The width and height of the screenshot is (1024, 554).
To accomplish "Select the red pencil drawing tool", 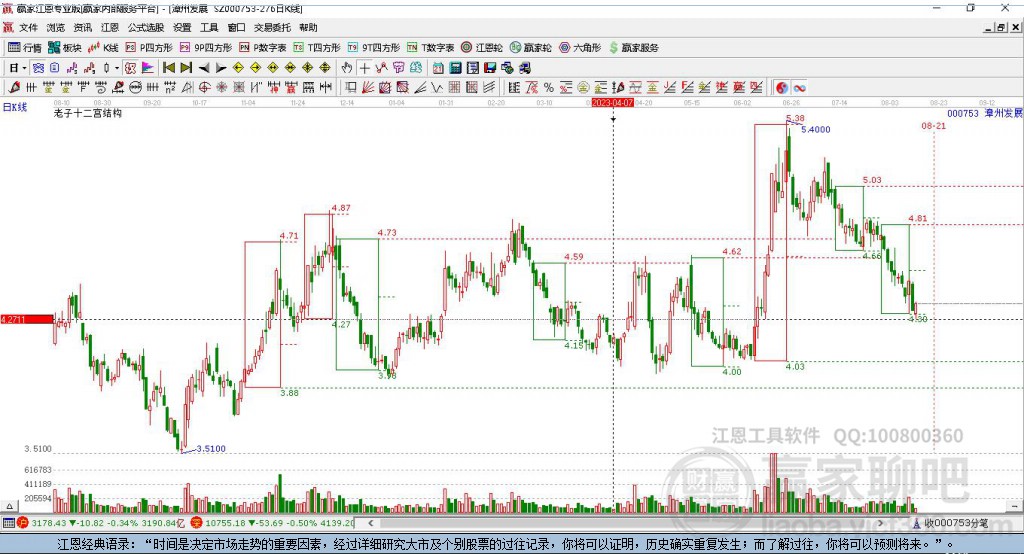I will pos(14,88).
